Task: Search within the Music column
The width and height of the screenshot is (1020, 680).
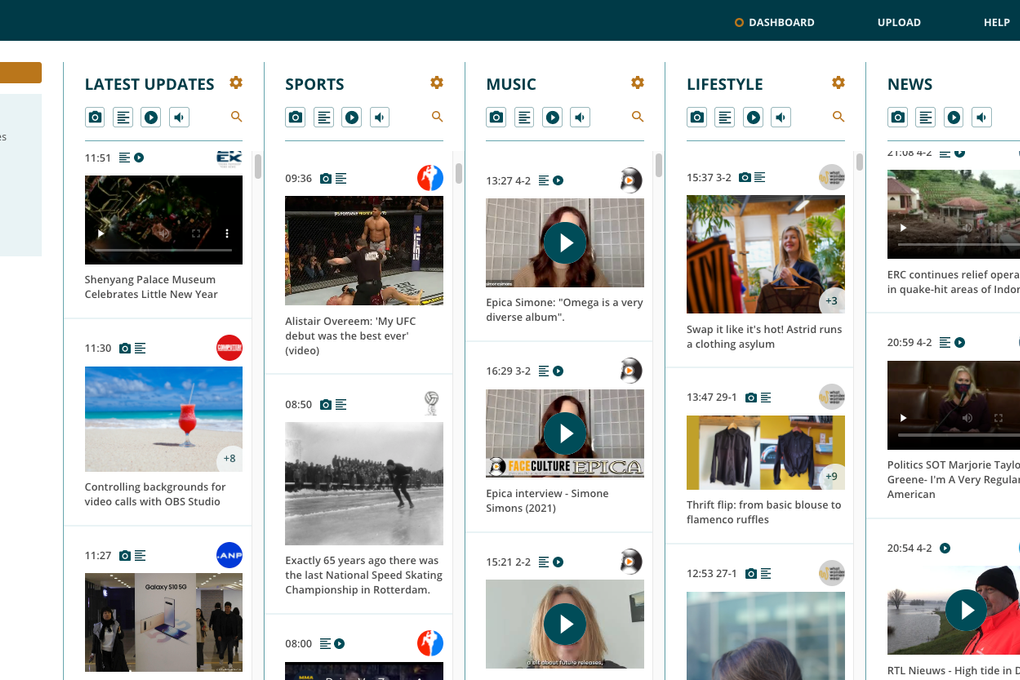Action: coord(638,117)
